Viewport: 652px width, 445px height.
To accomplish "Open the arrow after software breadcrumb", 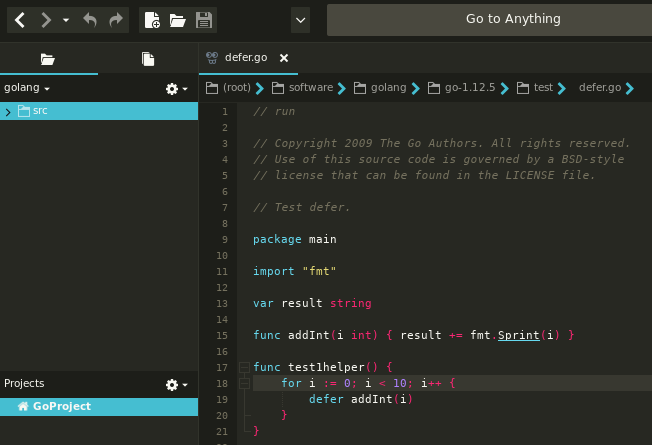I will 342,88.
